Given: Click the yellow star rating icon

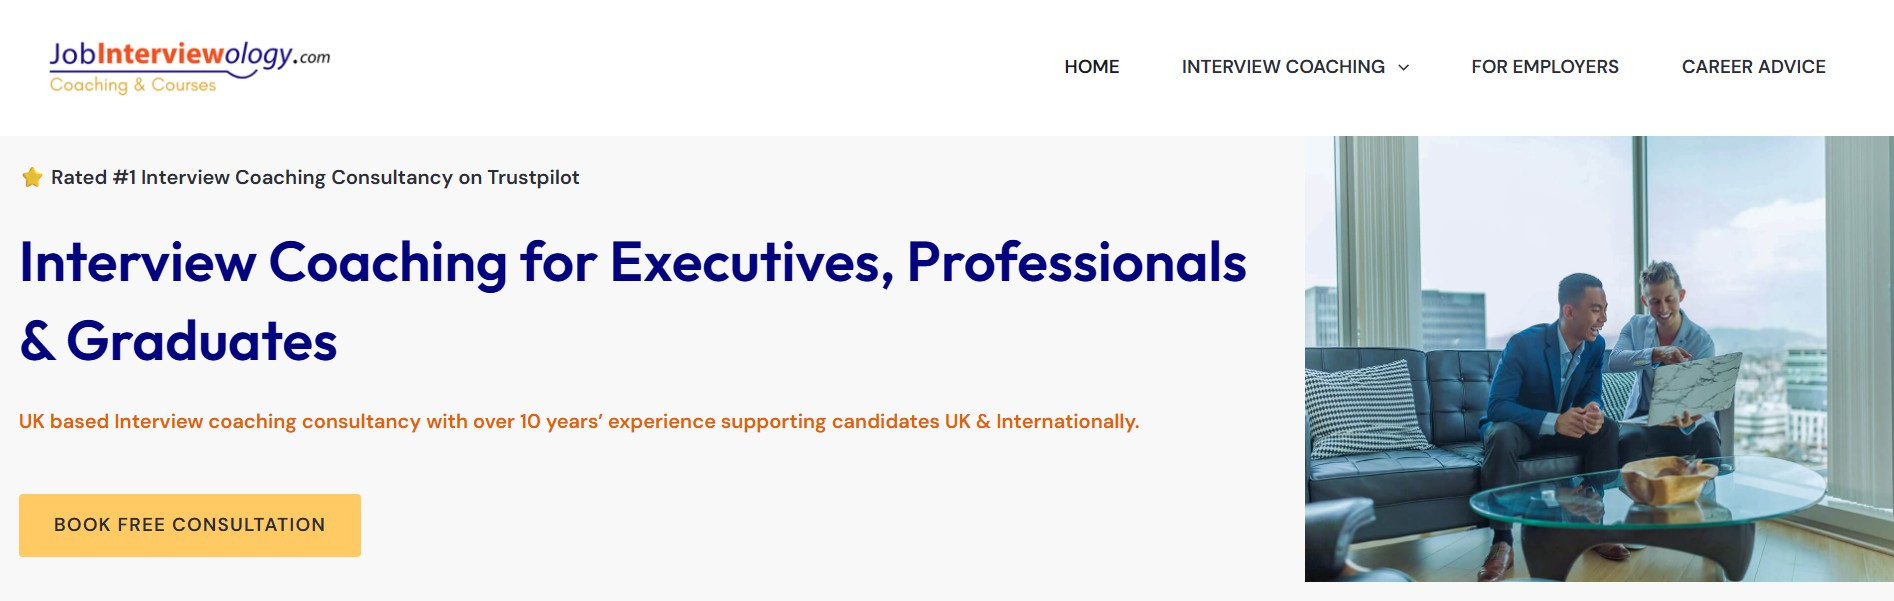Looking at the screenshot, I should [x=32, y=177].
